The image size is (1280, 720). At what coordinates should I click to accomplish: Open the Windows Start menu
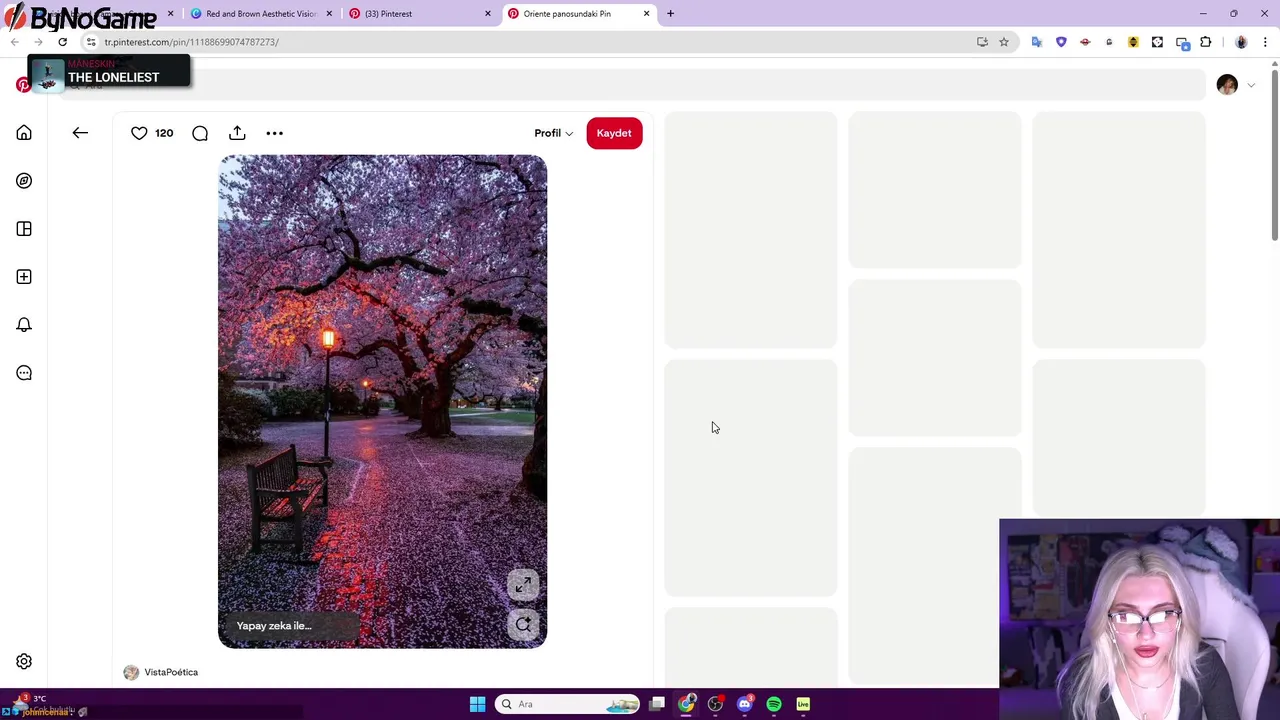click(477, 704)
